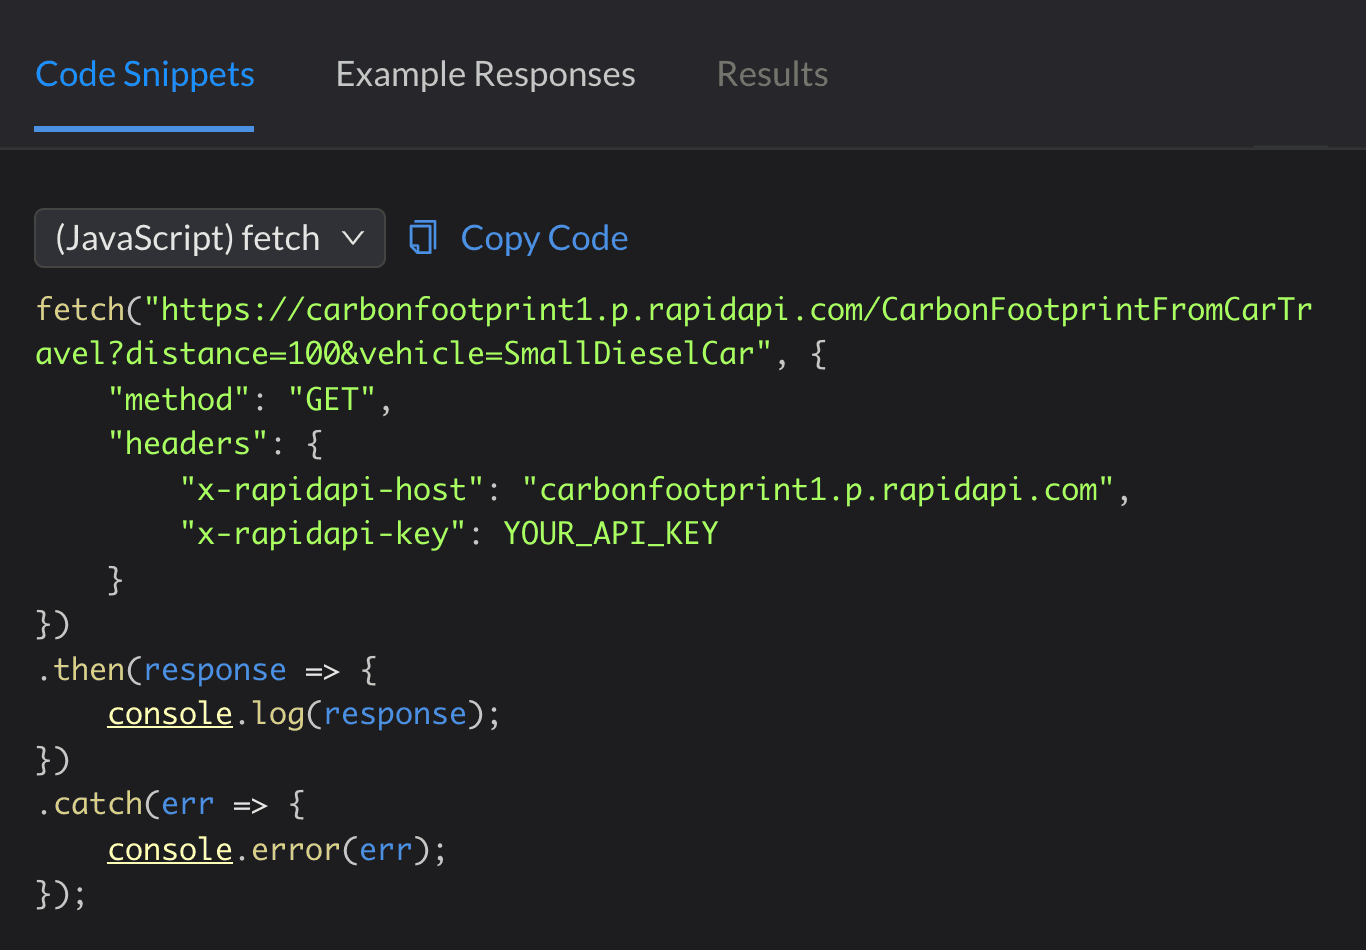
Task: Click the YOUR_API_KEY placeholder in code
Action: pyautogui.click(x=610, y=533)
